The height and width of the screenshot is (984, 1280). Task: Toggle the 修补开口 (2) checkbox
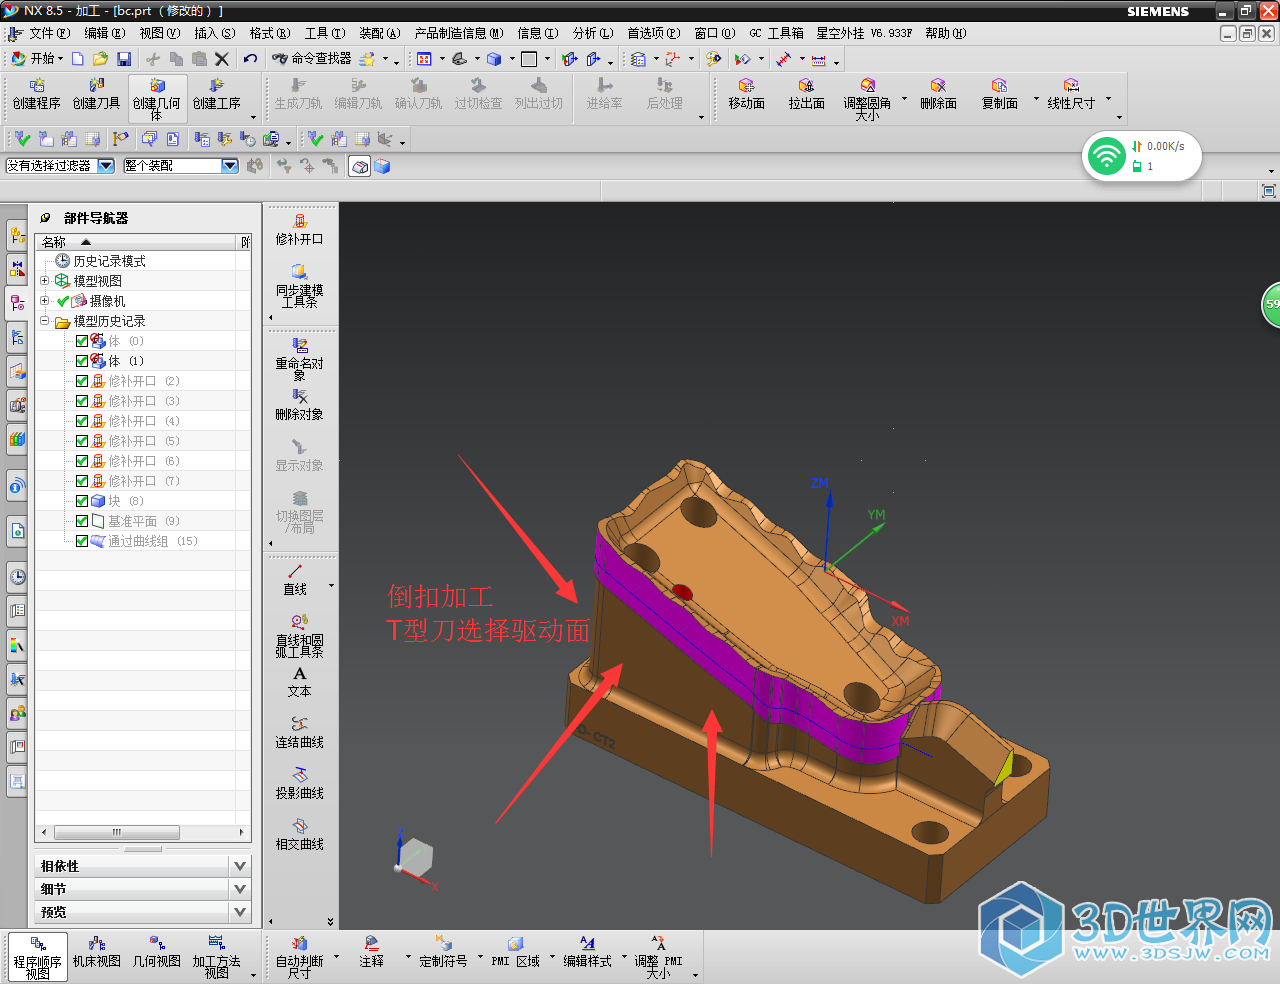coord(82,381)
